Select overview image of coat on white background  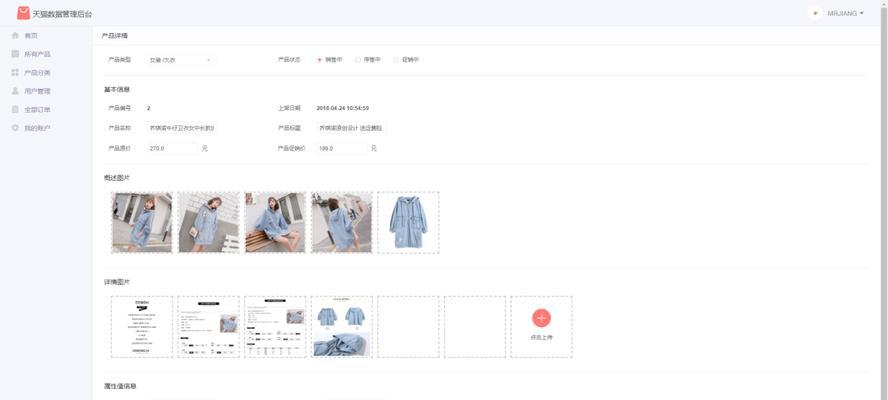408,222
